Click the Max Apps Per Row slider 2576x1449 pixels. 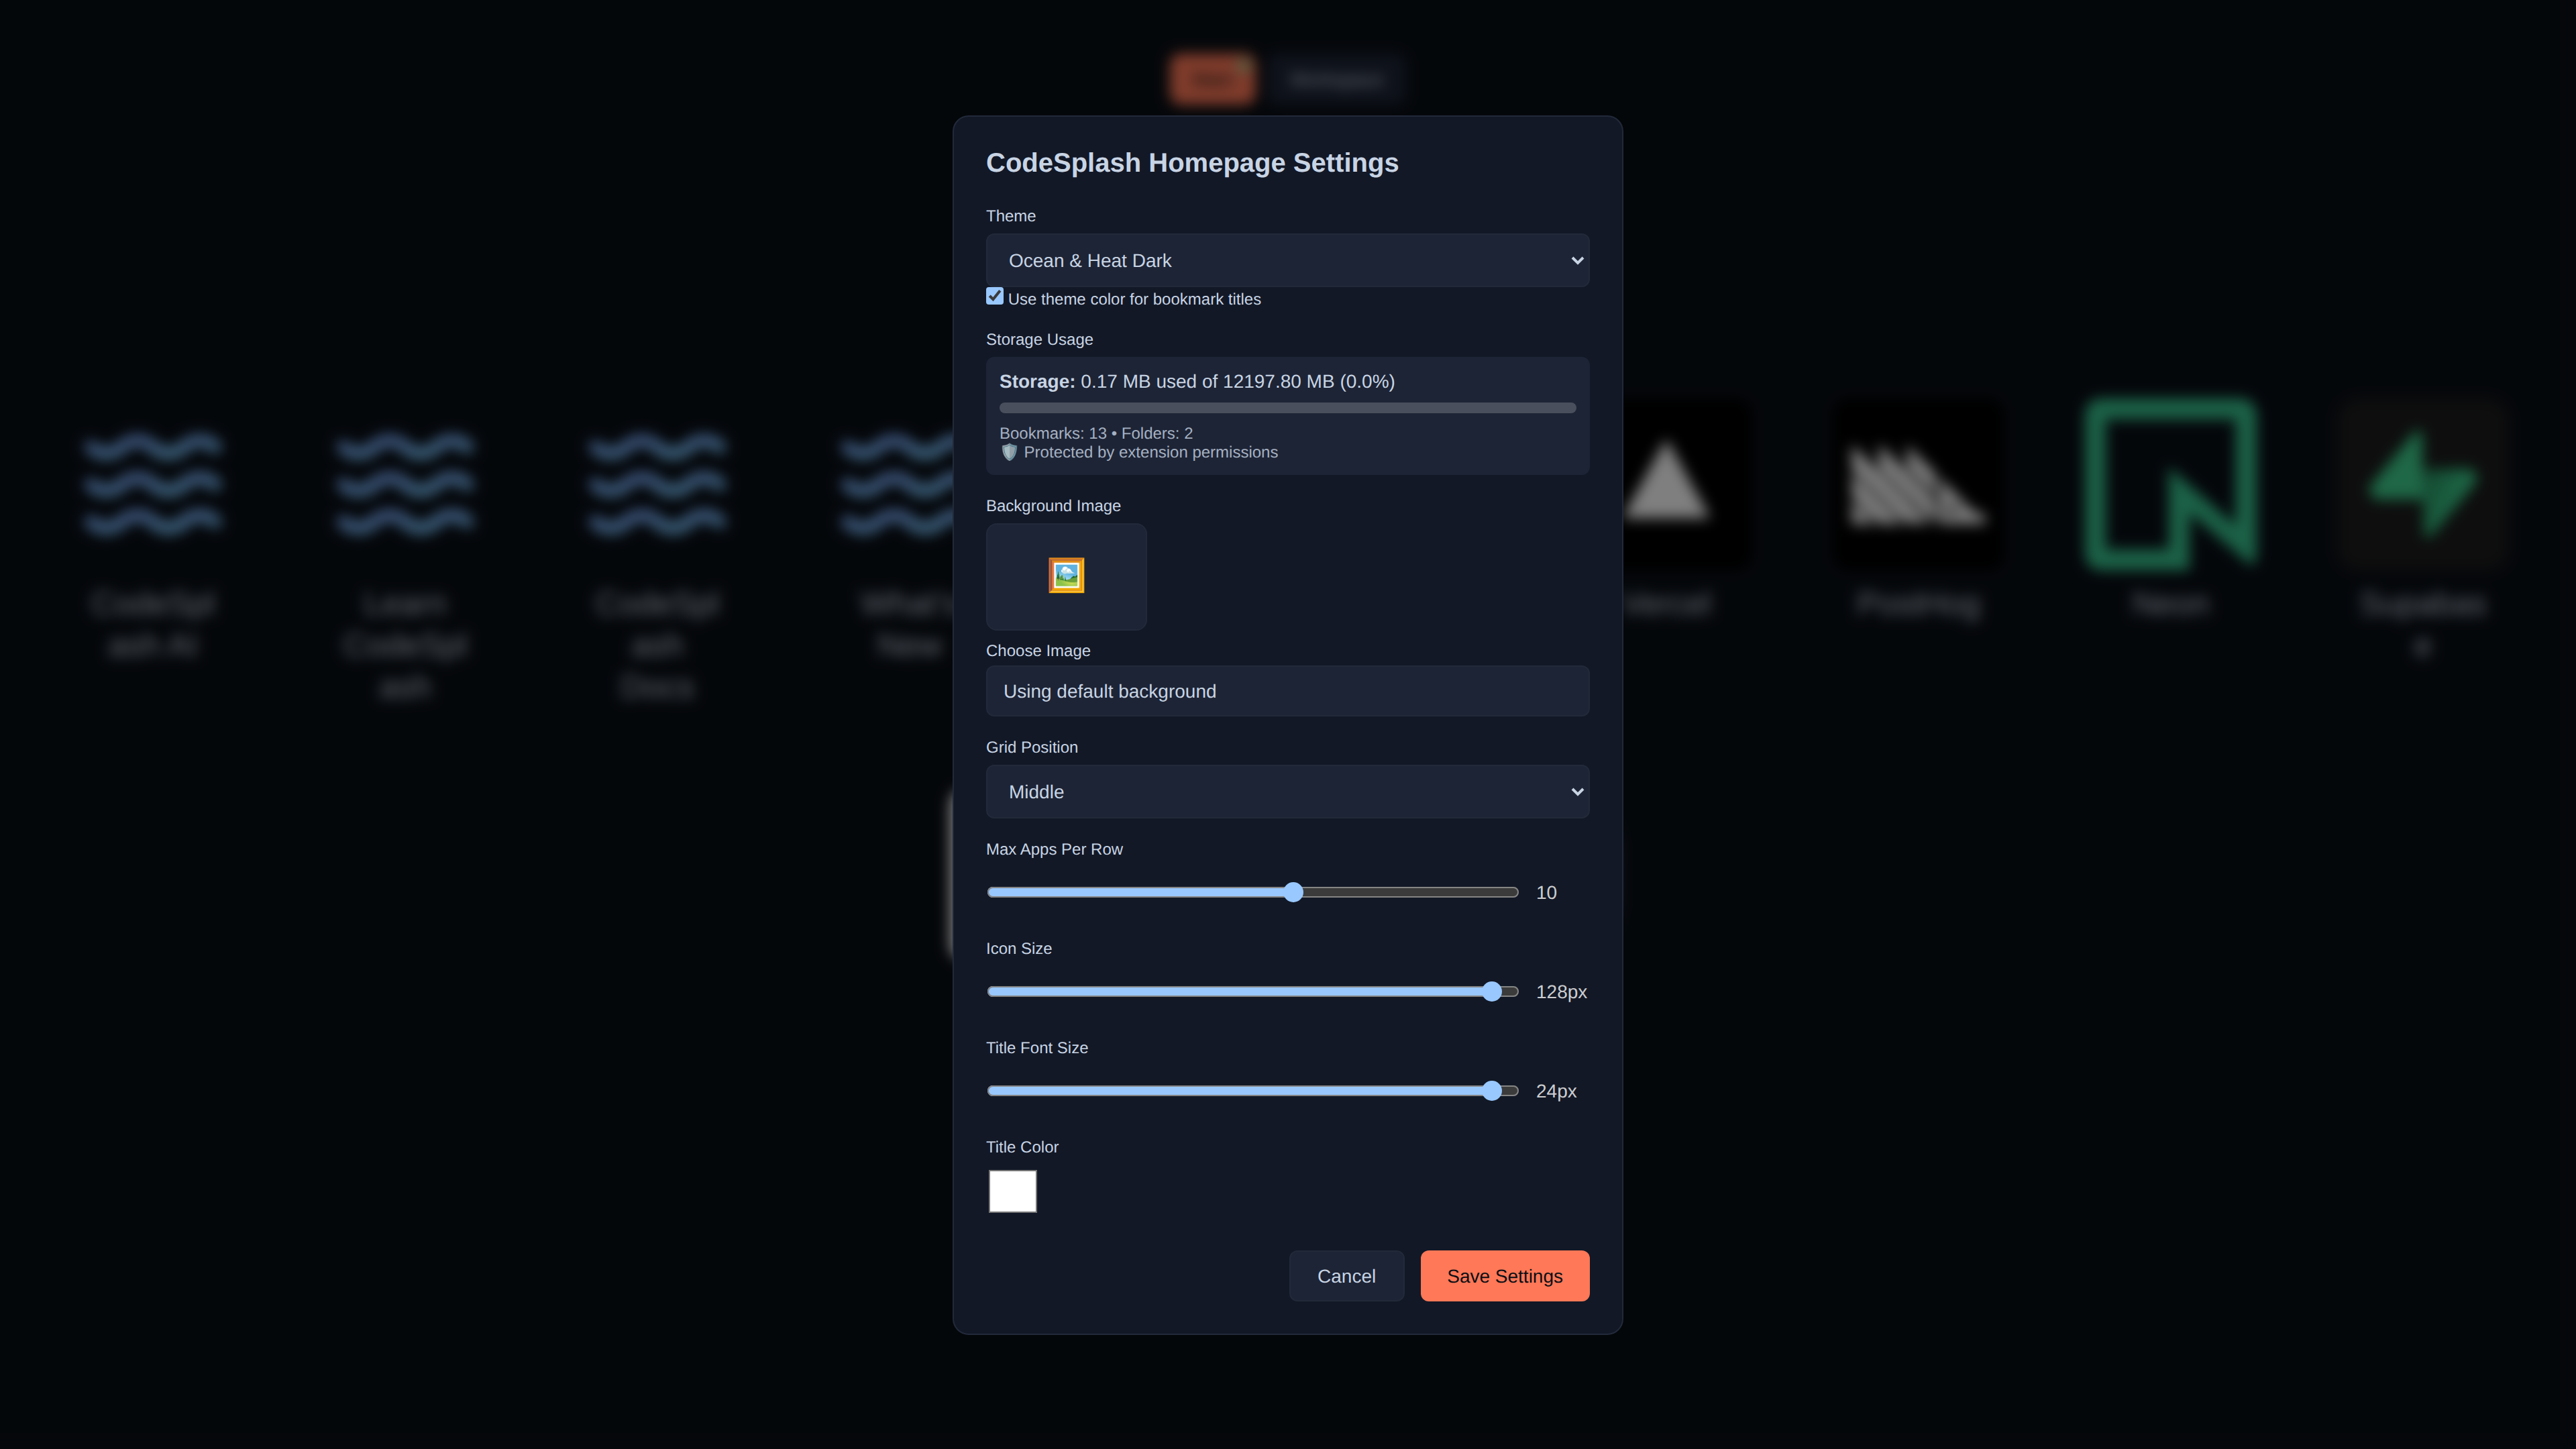click(1253, 892)
